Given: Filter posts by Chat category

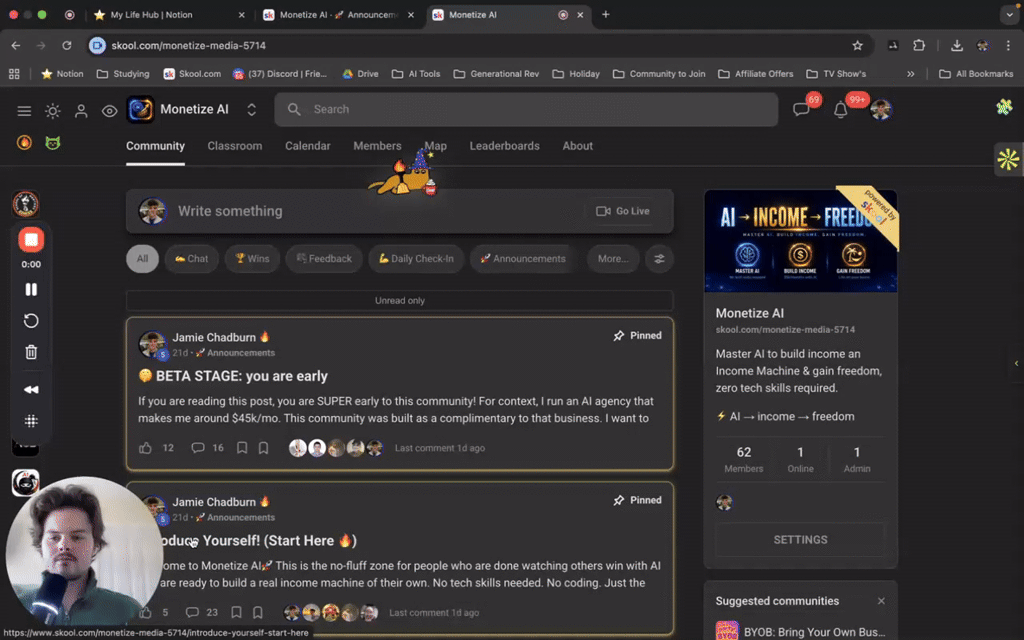Looking at the screenshot, I should [x=191, y=259].
